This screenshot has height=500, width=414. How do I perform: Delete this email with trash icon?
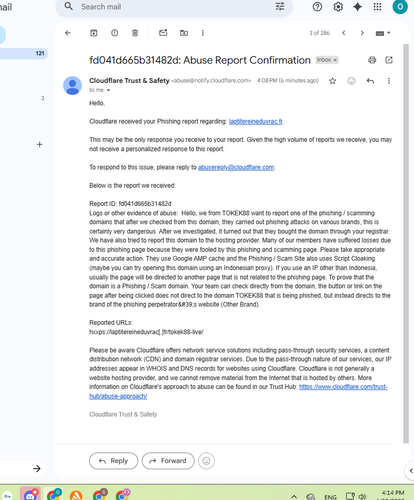coord(135,33)
